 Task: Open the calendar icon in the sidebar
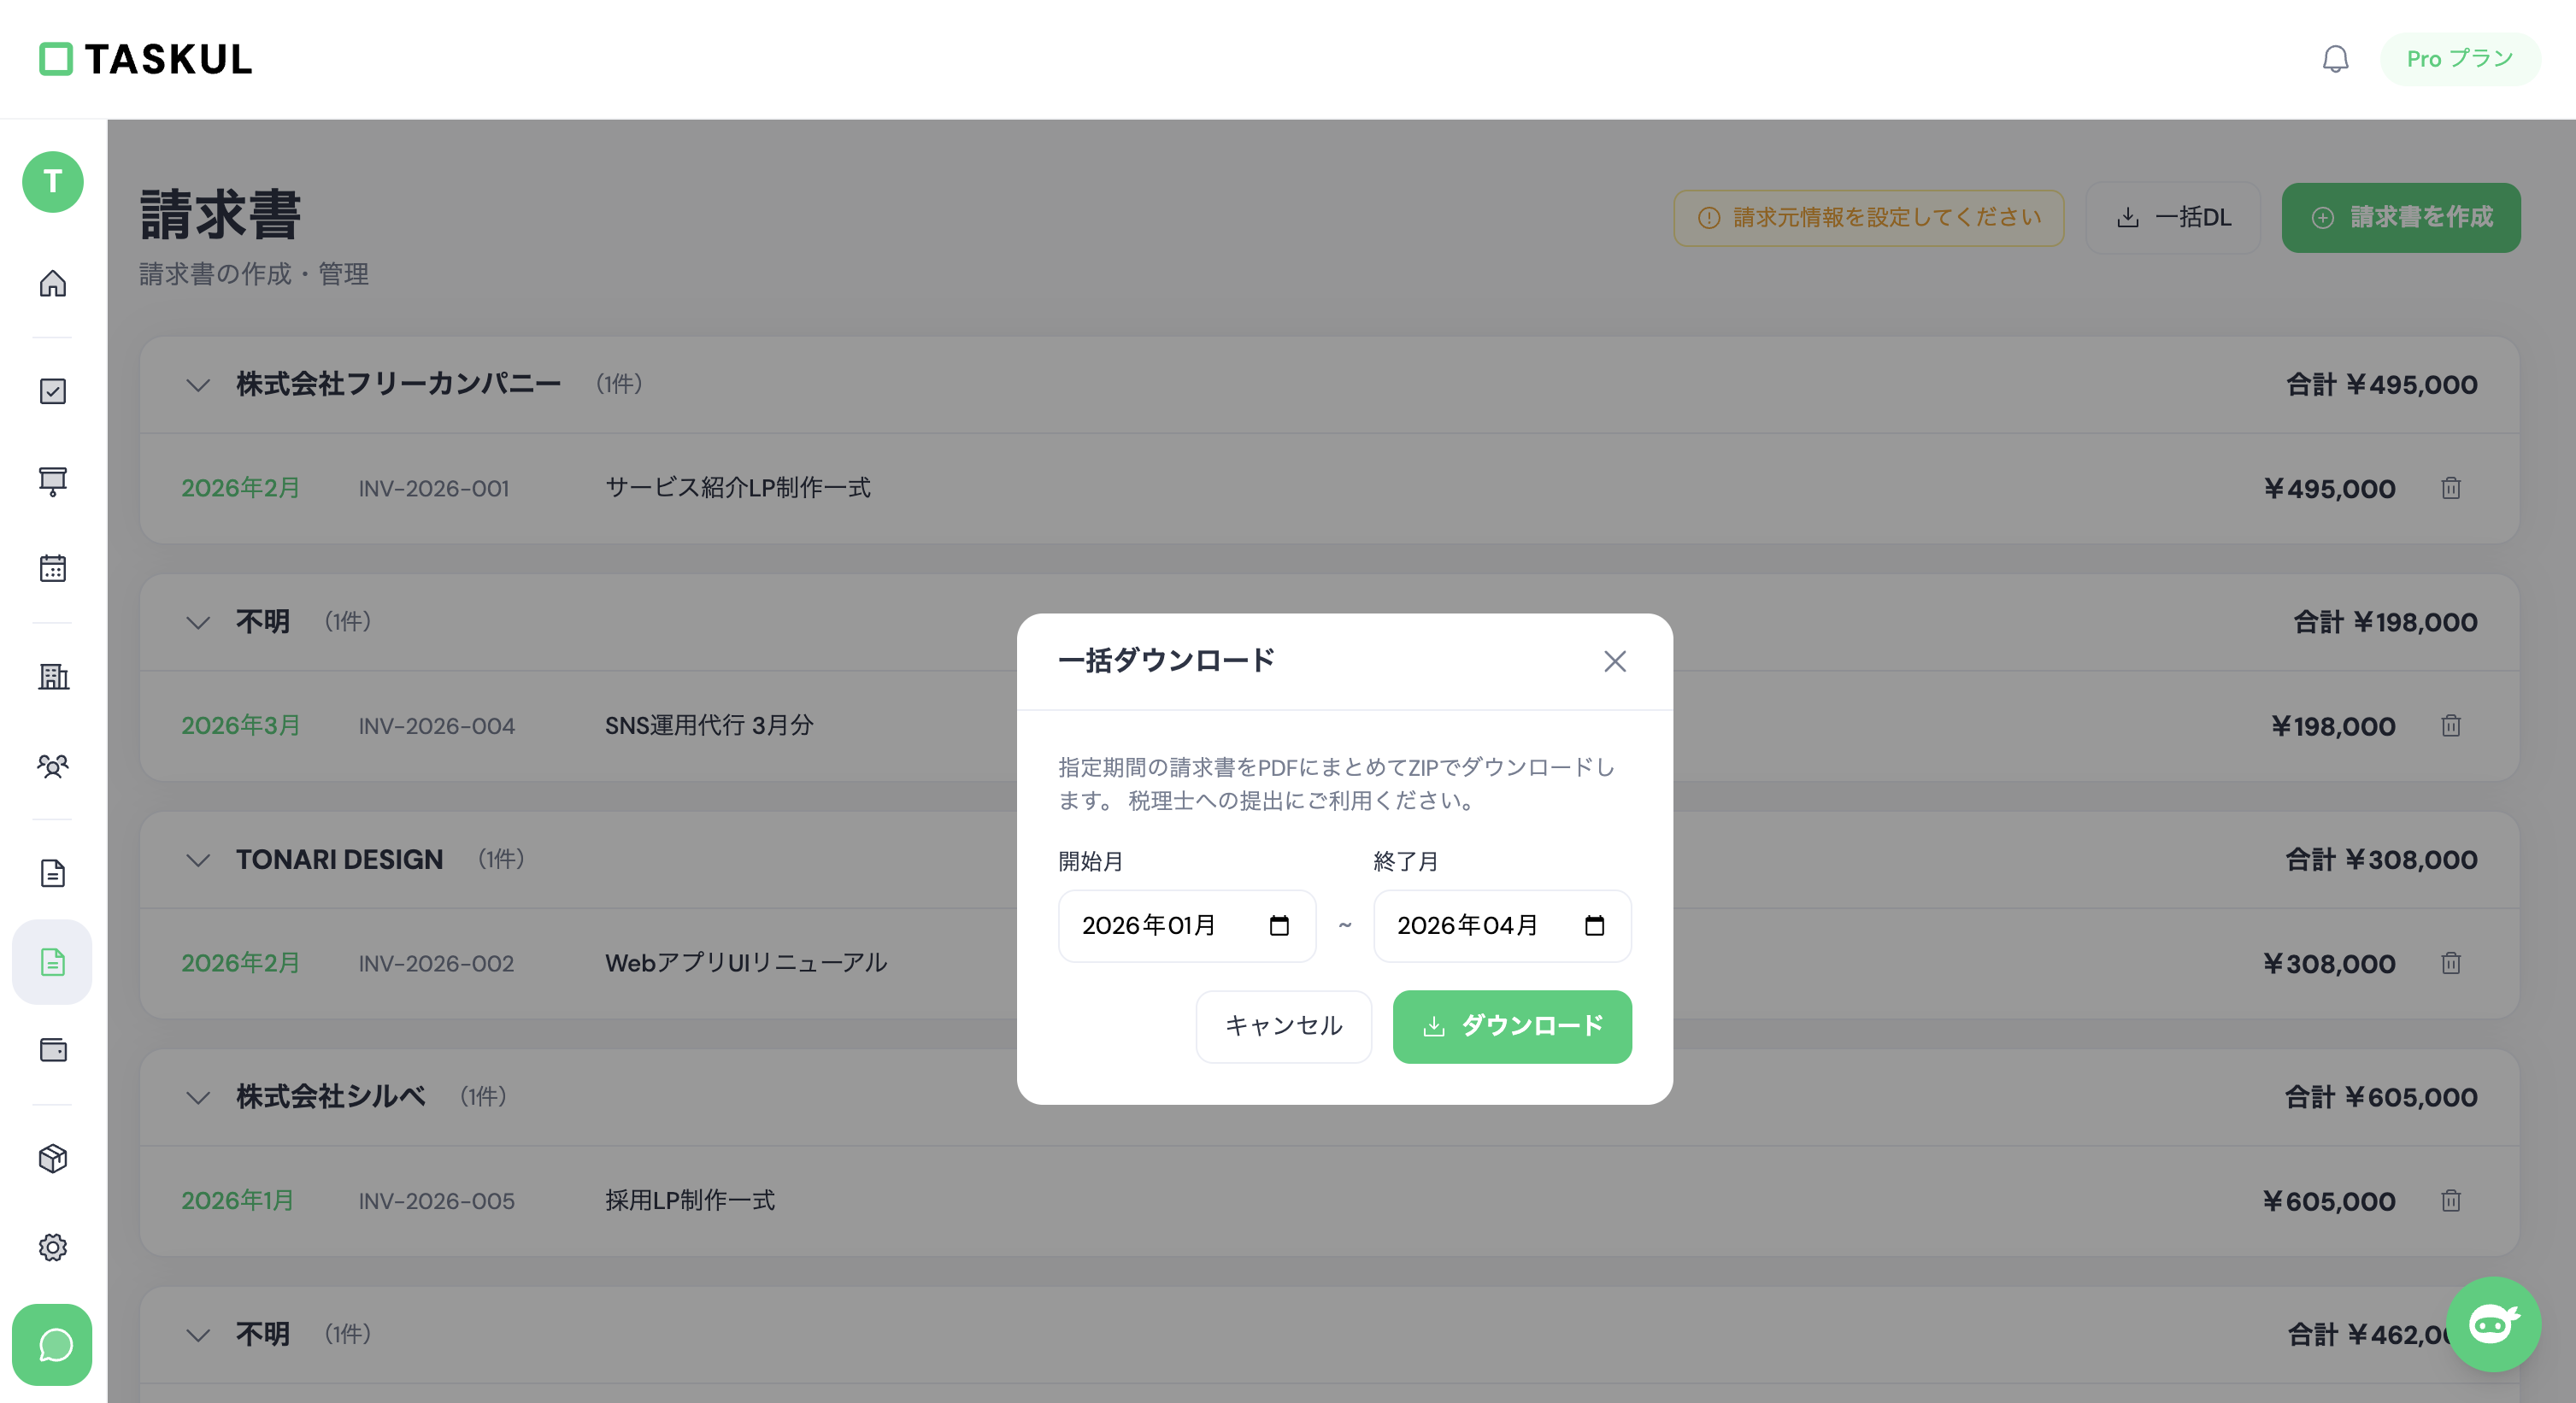coord(53,568)
